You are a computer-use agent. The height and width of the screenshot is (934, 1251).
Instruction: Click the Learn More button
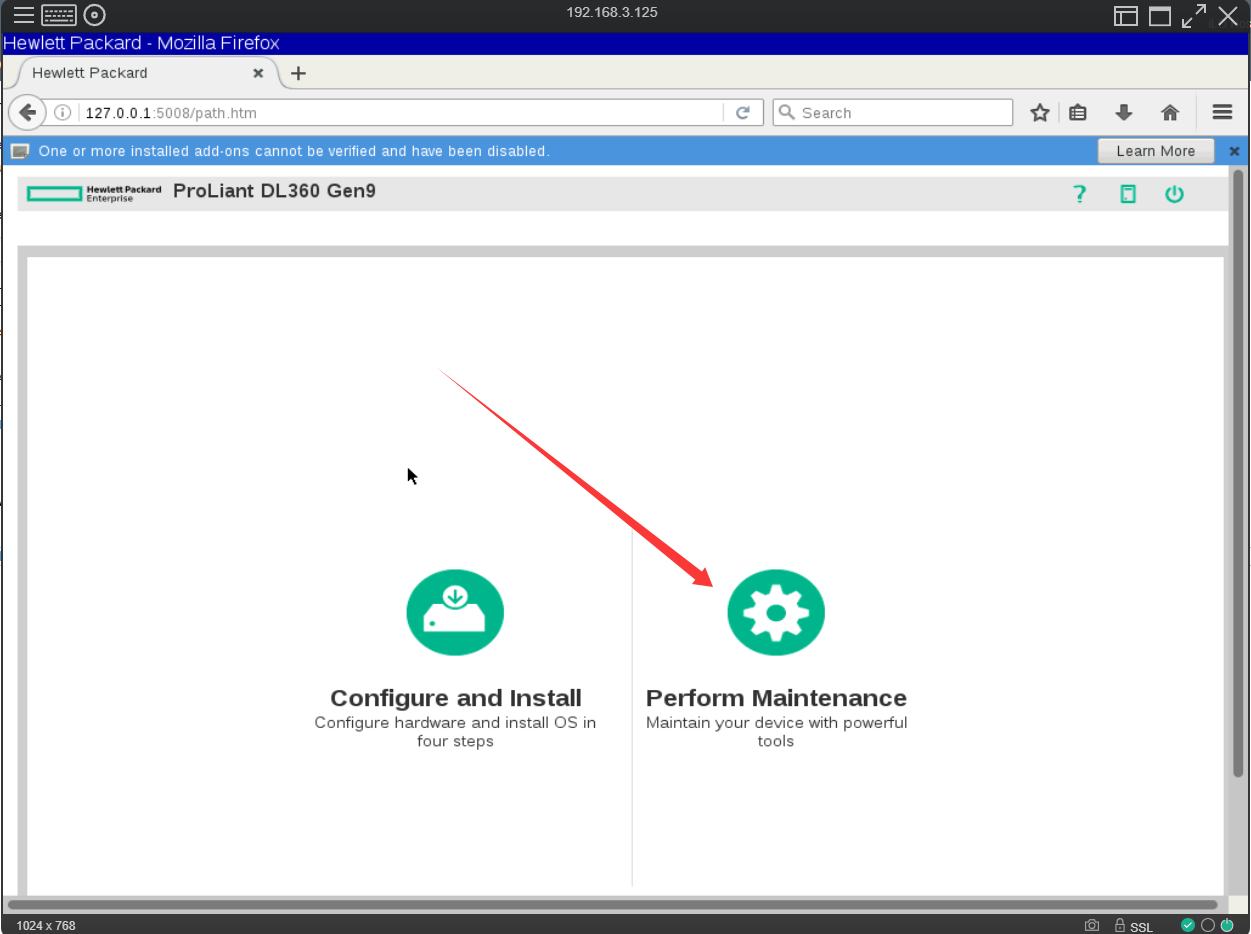(x=1156, y=151)
